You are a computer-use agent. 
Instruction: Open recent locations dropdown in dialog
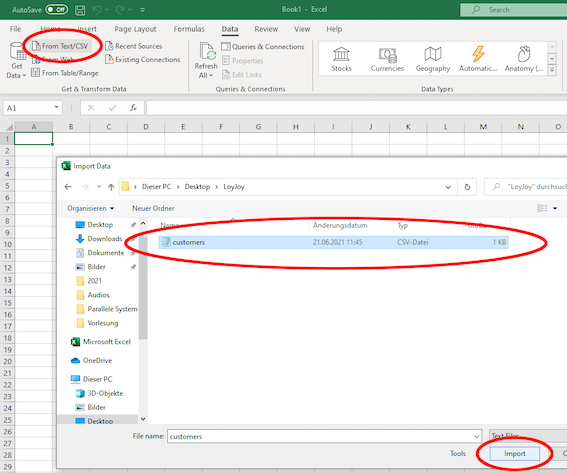click(x=99, y=187)
